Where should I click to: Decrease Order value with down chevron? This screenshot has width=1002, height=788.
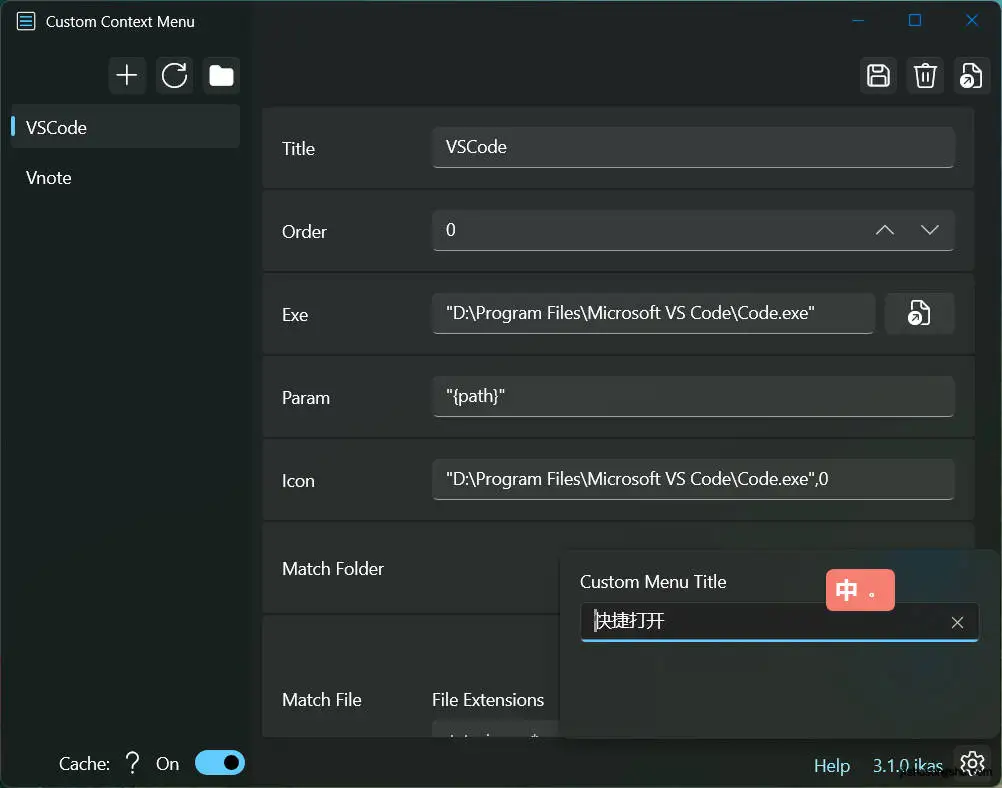coord(929,230)
